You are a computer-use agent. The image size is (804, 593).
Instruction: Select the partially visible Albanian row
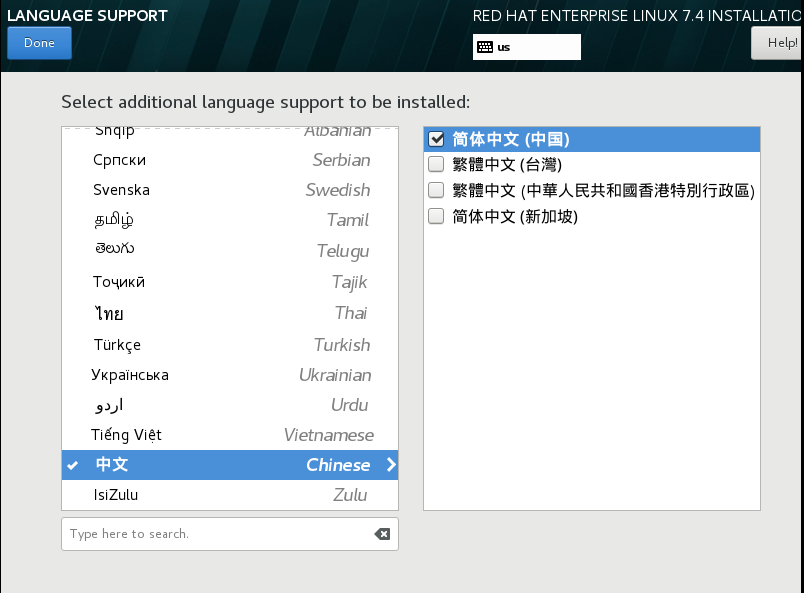tap(230, 135)
